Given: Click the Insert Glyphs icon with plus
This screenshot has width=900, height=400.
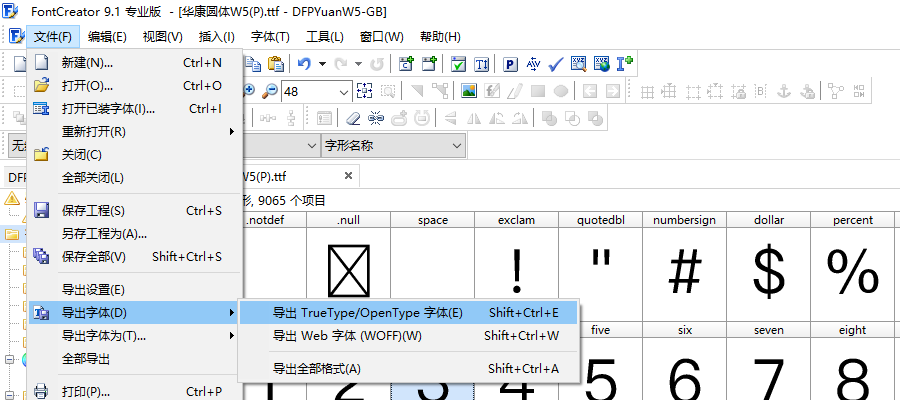Looking at the screenshot, I should [429, 64].
